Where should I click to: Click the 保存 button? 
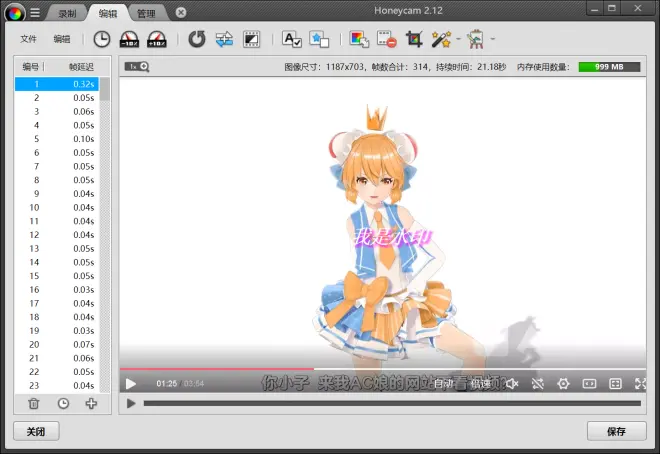pos(617,431)
